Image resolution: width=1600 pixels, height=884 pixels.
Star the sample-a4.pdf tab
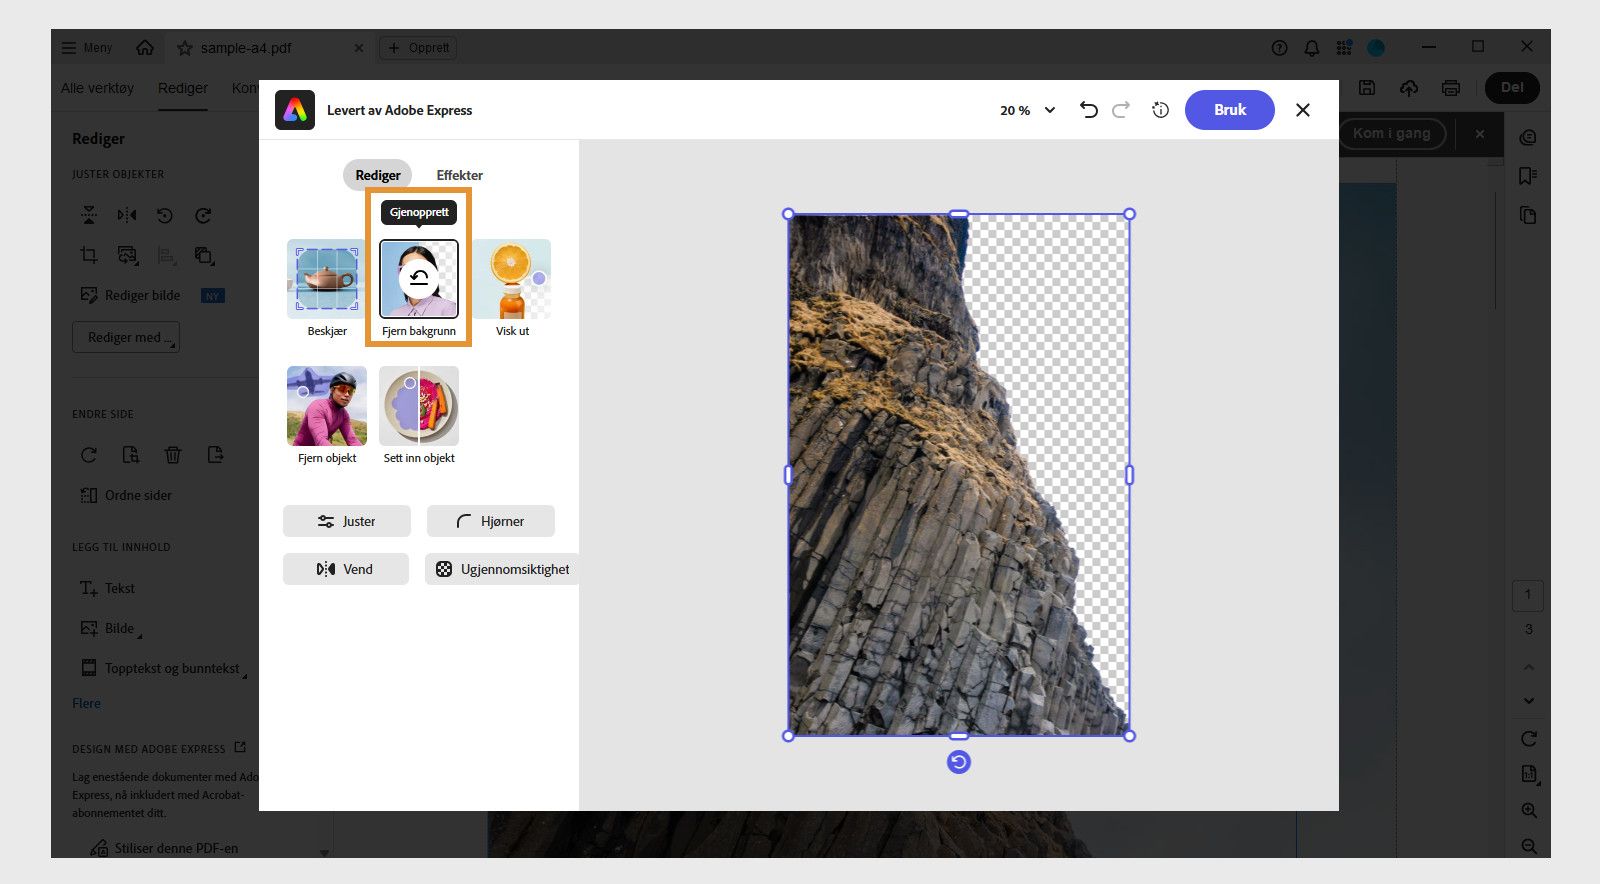coord(185,48)
